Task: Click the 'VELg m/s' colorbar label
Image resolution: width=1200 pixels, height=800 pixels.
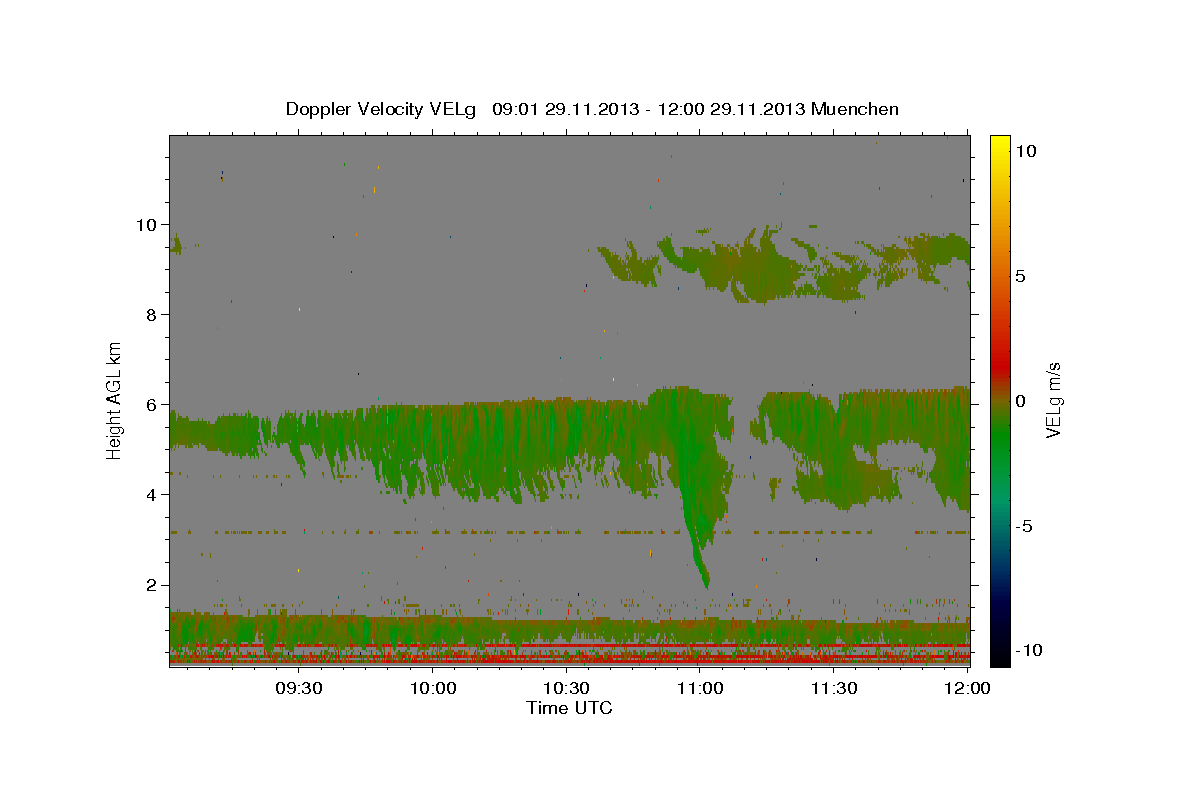Action: pos(1054,398)
